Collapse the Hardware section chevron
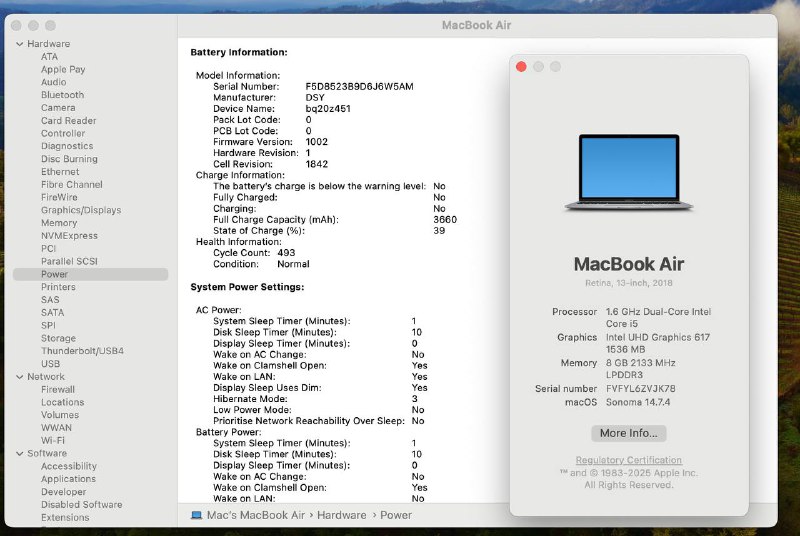 click(19, 44)
